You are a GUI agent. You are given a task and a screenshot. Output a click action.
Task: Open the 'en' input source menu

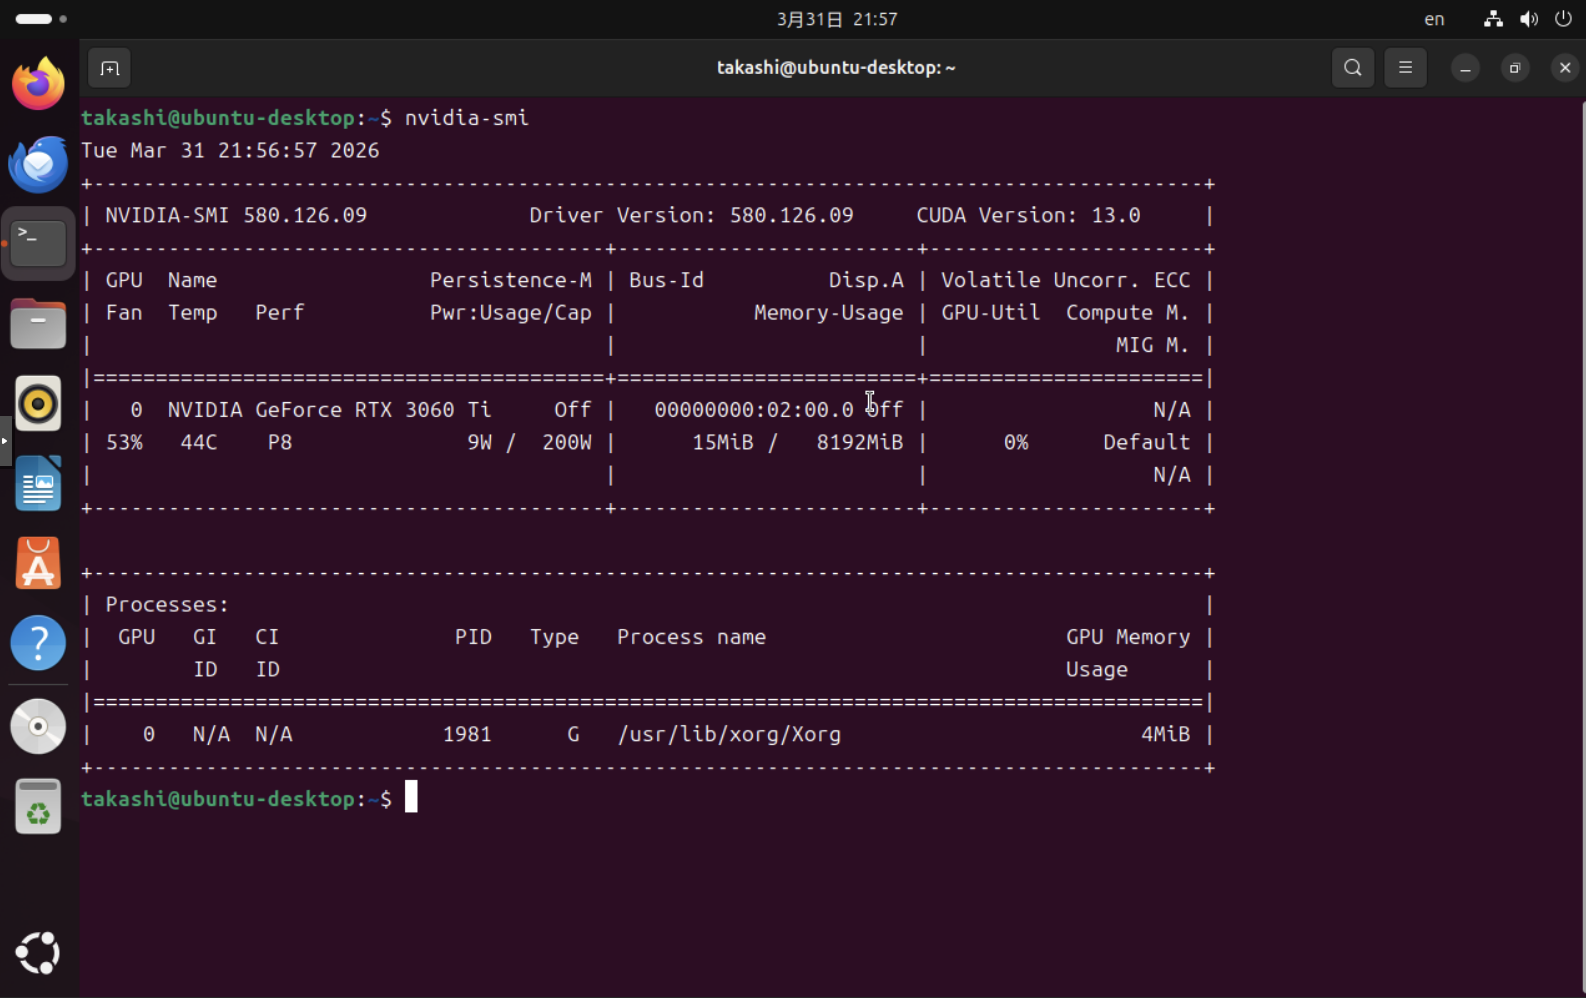coord(1434,19)
